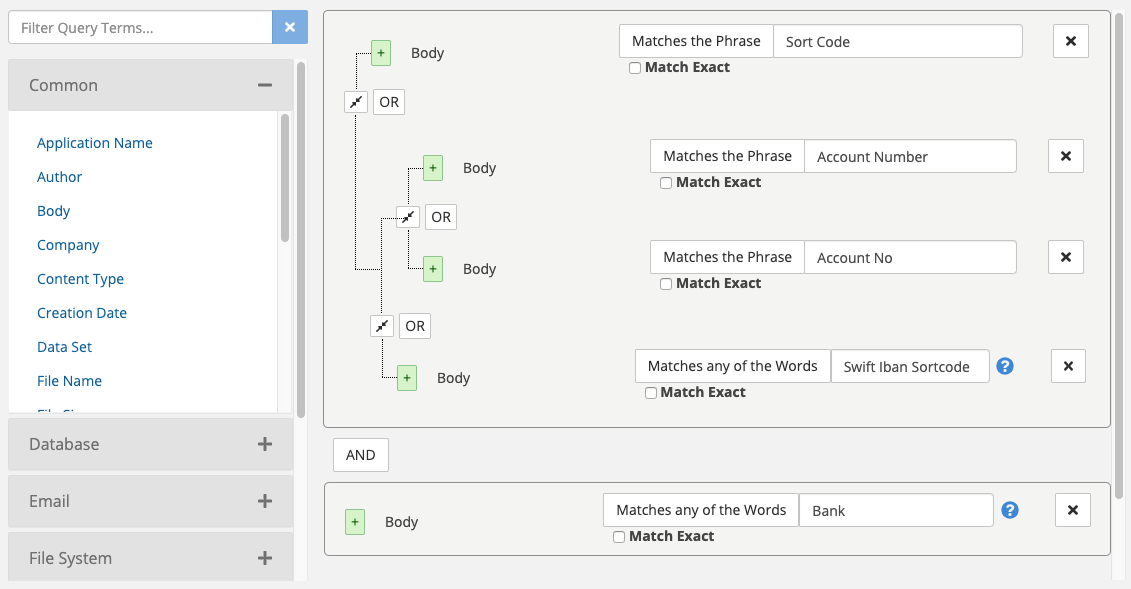
Task: Open help for Swift Iban Sortcode row
Action: [x=1005, y=366]
